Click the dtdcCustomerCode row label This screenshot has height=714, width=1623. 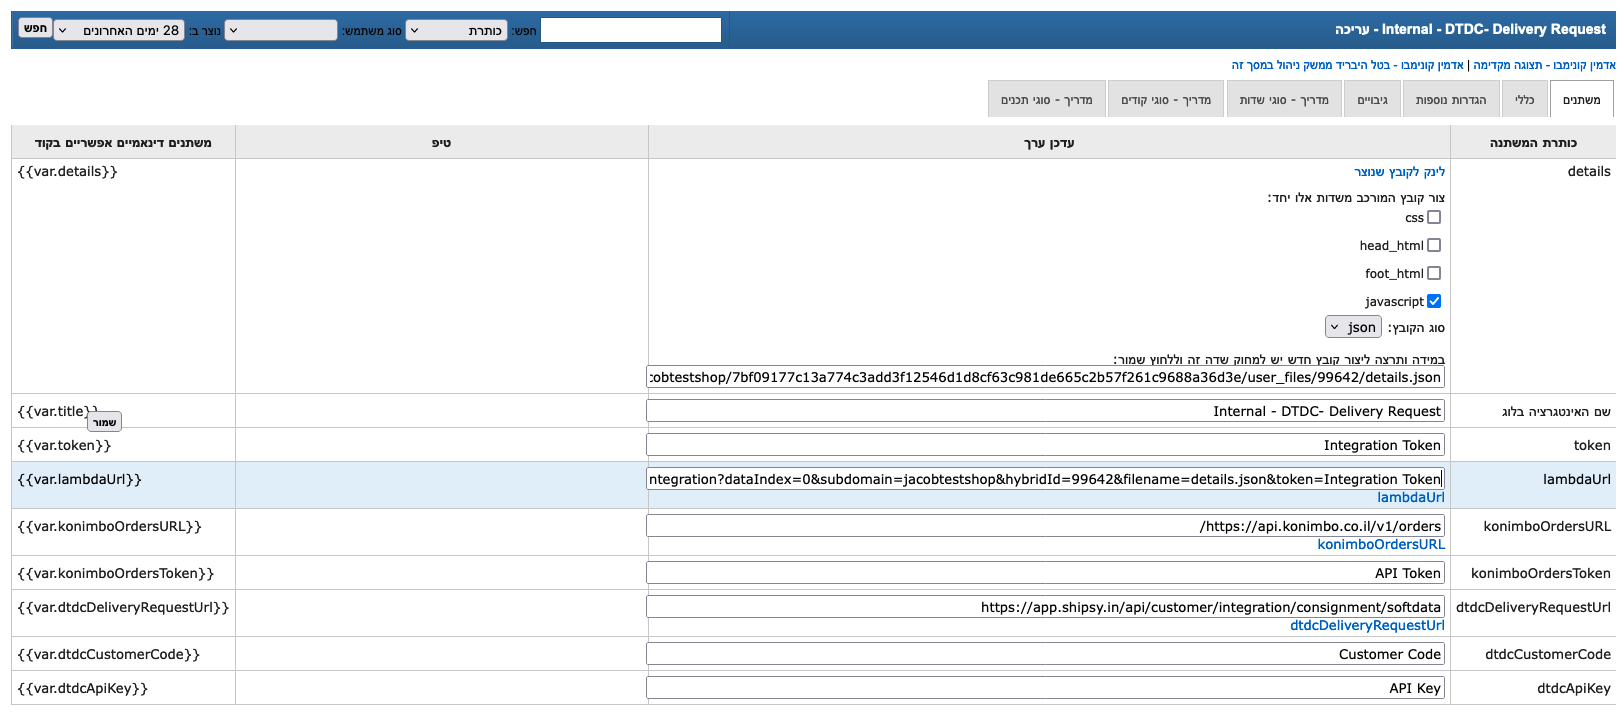pyautogui.click(x=1548, y=654)
